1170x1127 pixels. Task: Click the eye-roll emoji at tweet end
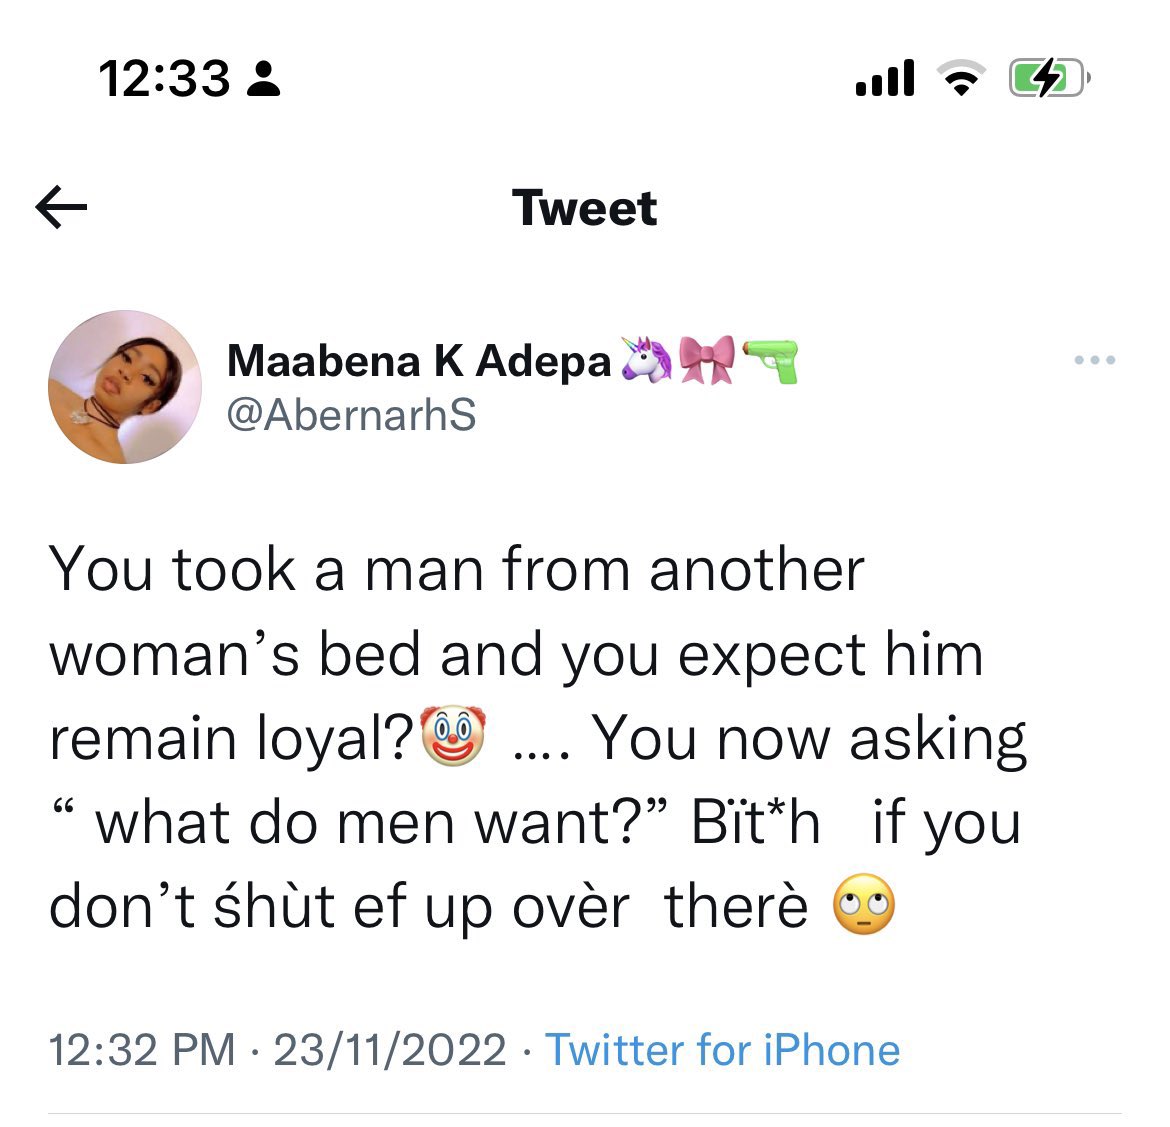tap(863, 904)
